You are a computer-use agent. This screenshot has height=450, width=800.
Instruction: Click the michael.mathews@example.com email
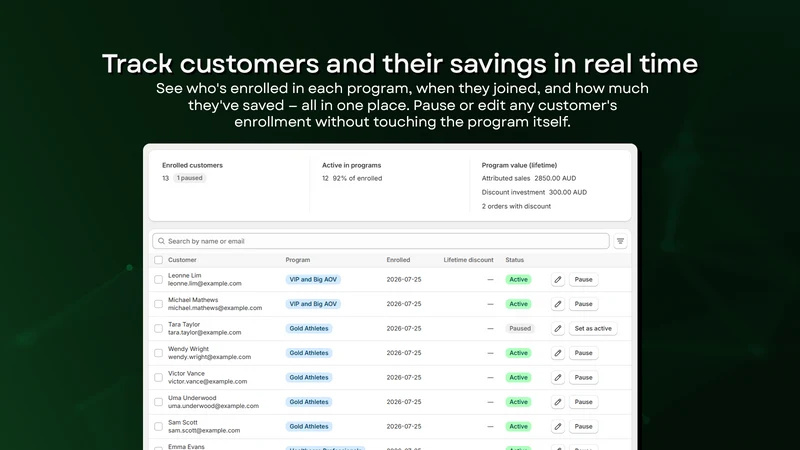pos(215,308)
